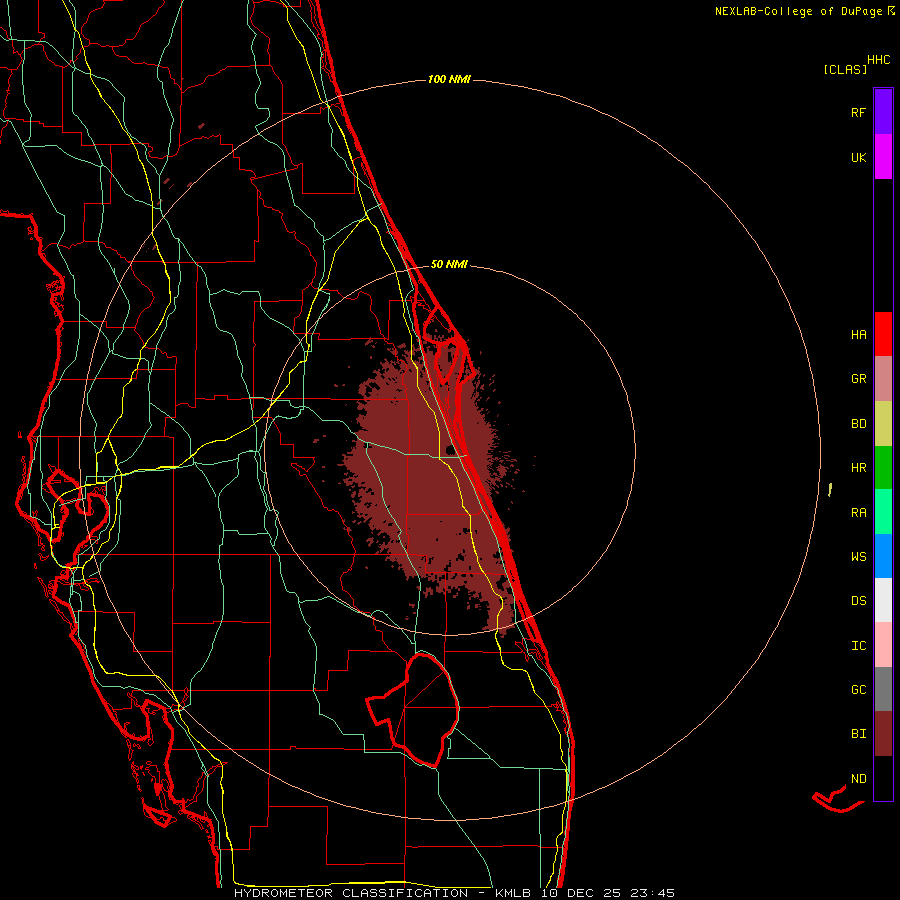900x900 pixels.
Task: Click the 'GC' legend label
Action: [858, 690]
